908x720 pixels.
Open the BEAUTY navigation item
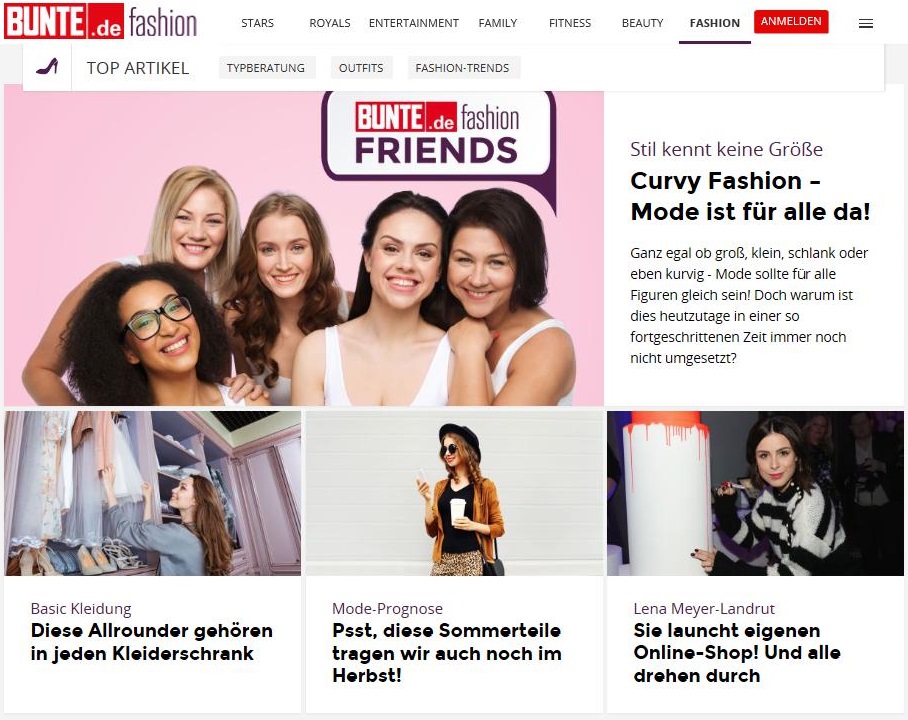point(642,23)
